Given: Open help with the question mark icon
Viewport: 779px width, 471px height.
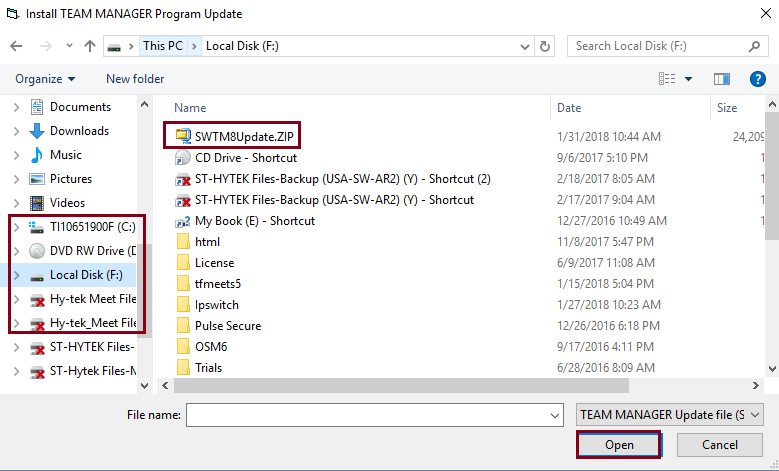Looking at the screenshot, I should [x=758, y=79].
